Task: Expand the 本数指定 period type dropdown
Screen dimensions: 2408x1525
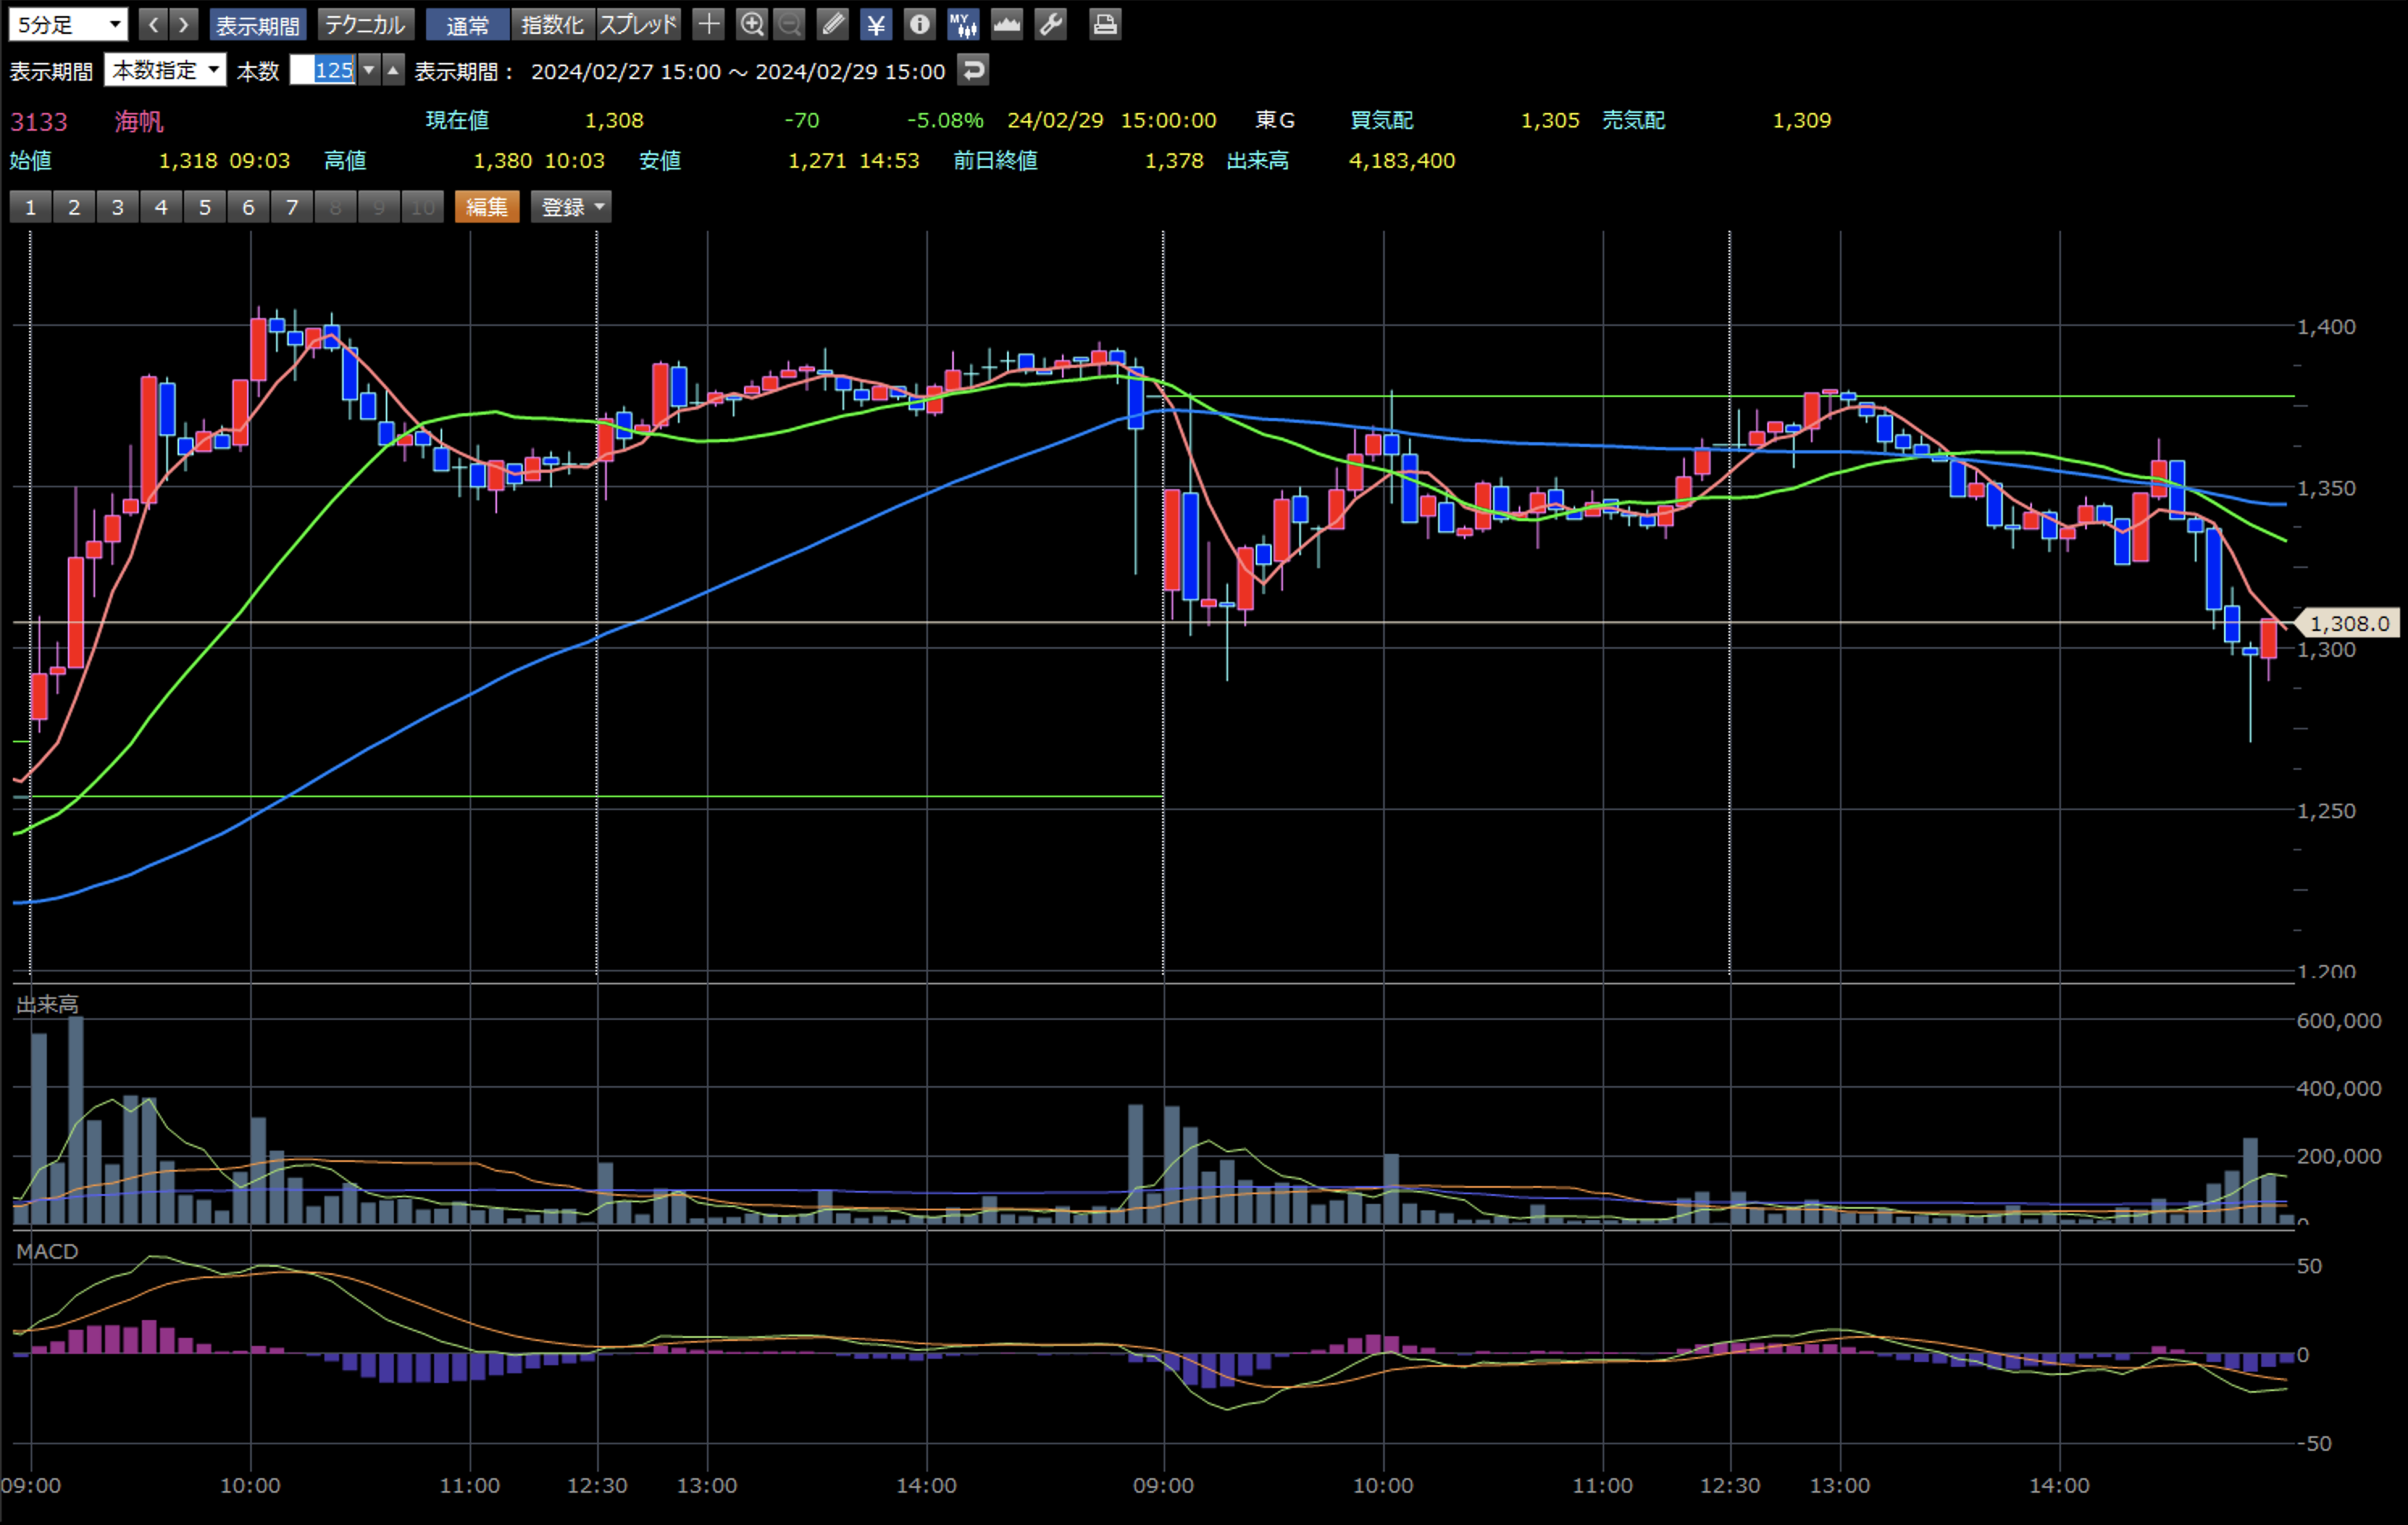Action: pyautogui.click(x=165, y=70)
